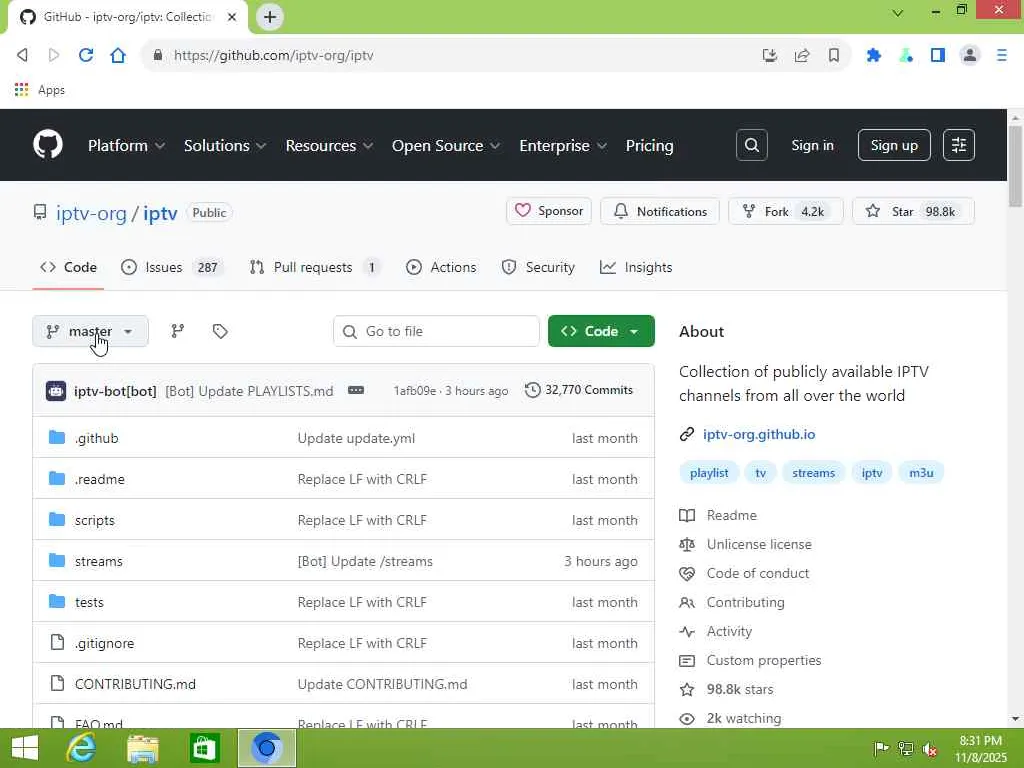The width and height of the screenshot is (1024, 768).
Task: Open browser main menu hamburger
Action: click(x=1002, y=56)
